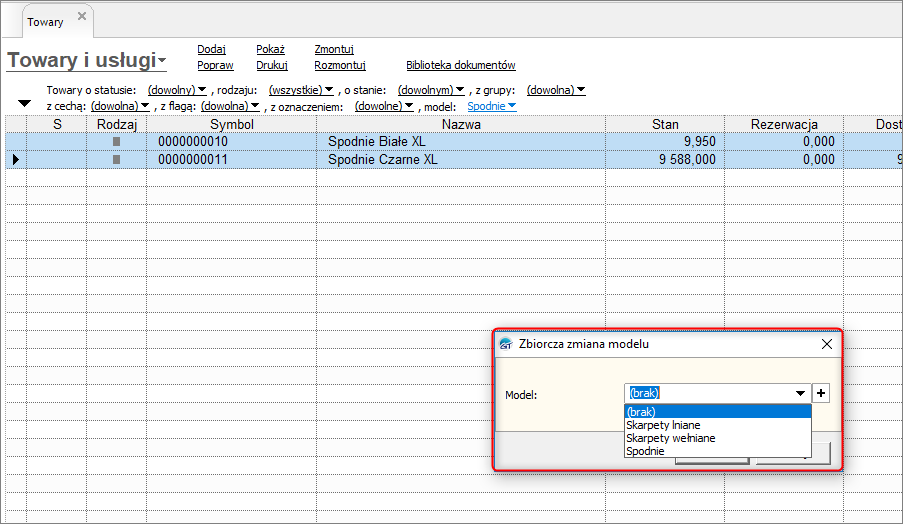
Task: Click the Drukuj link
Action: (272, 65)
